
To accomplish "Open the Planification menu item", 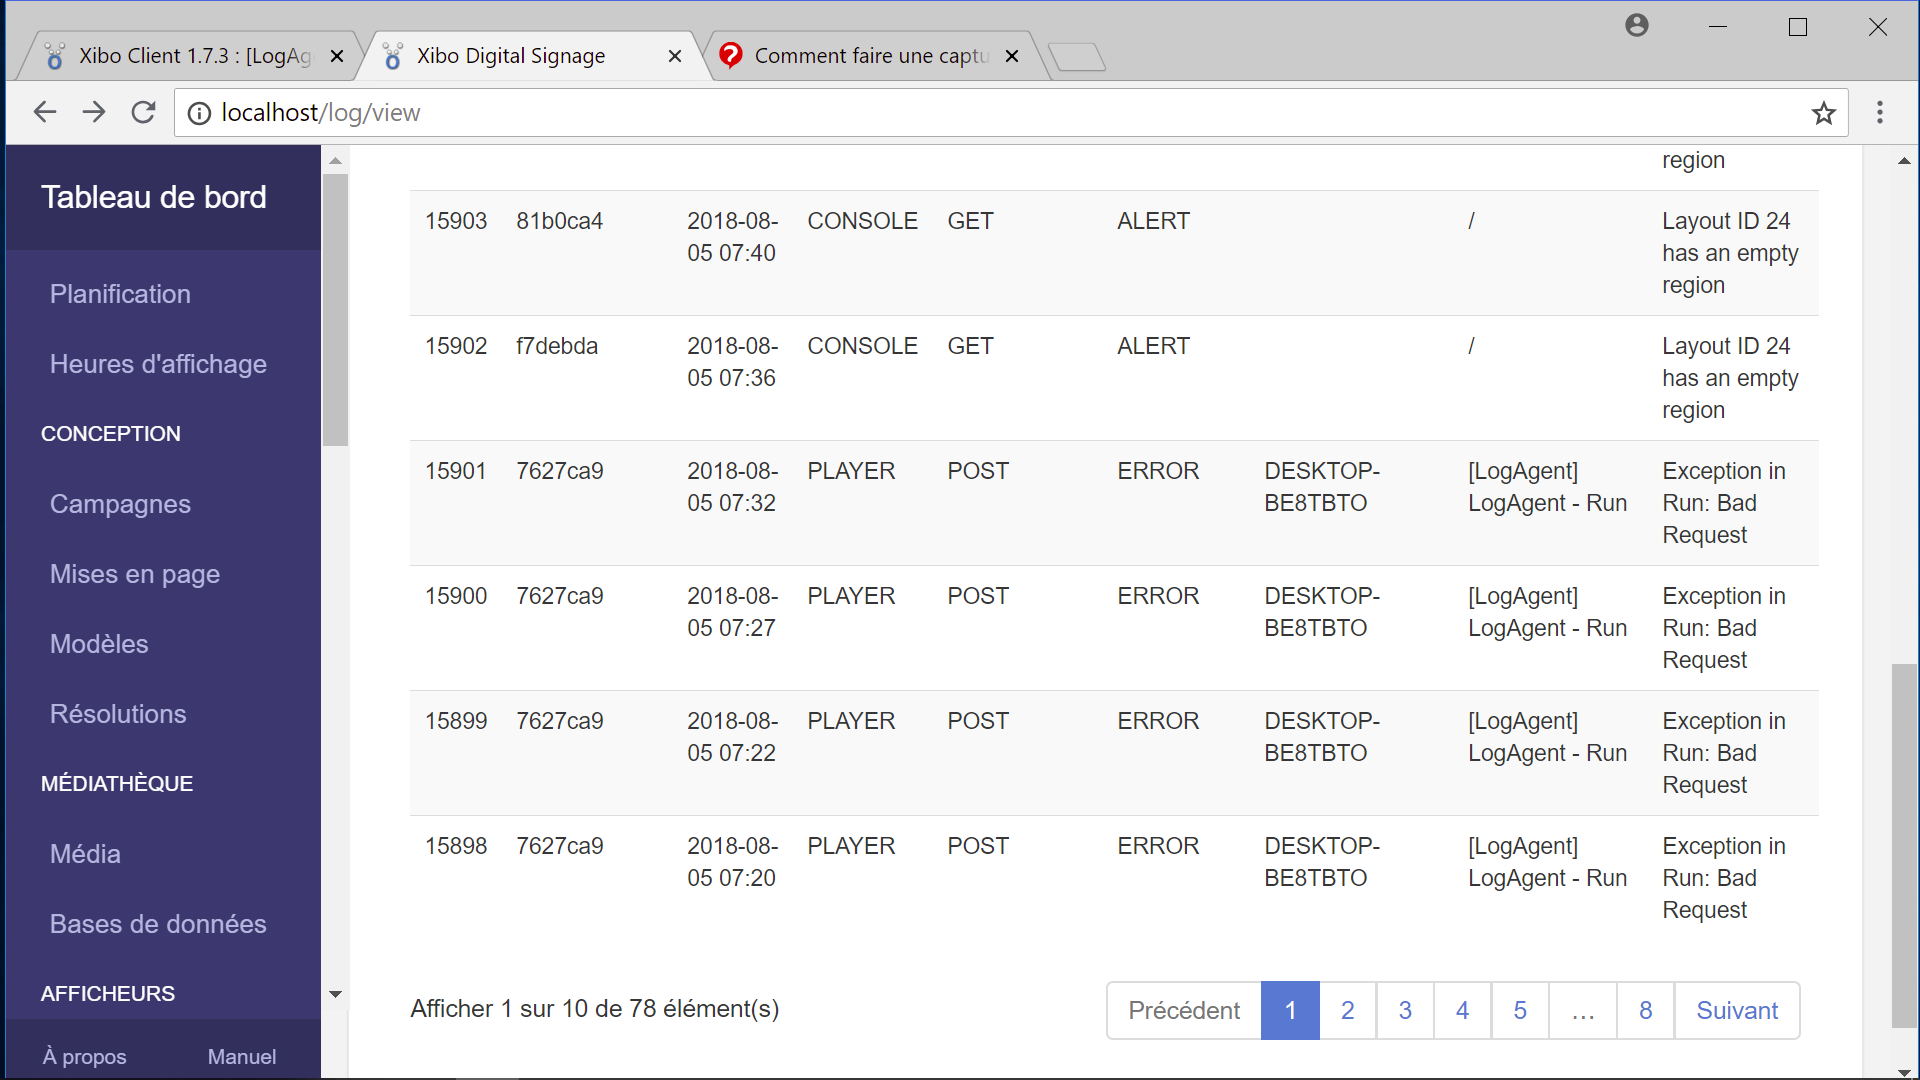I will (x=120, y=294).
